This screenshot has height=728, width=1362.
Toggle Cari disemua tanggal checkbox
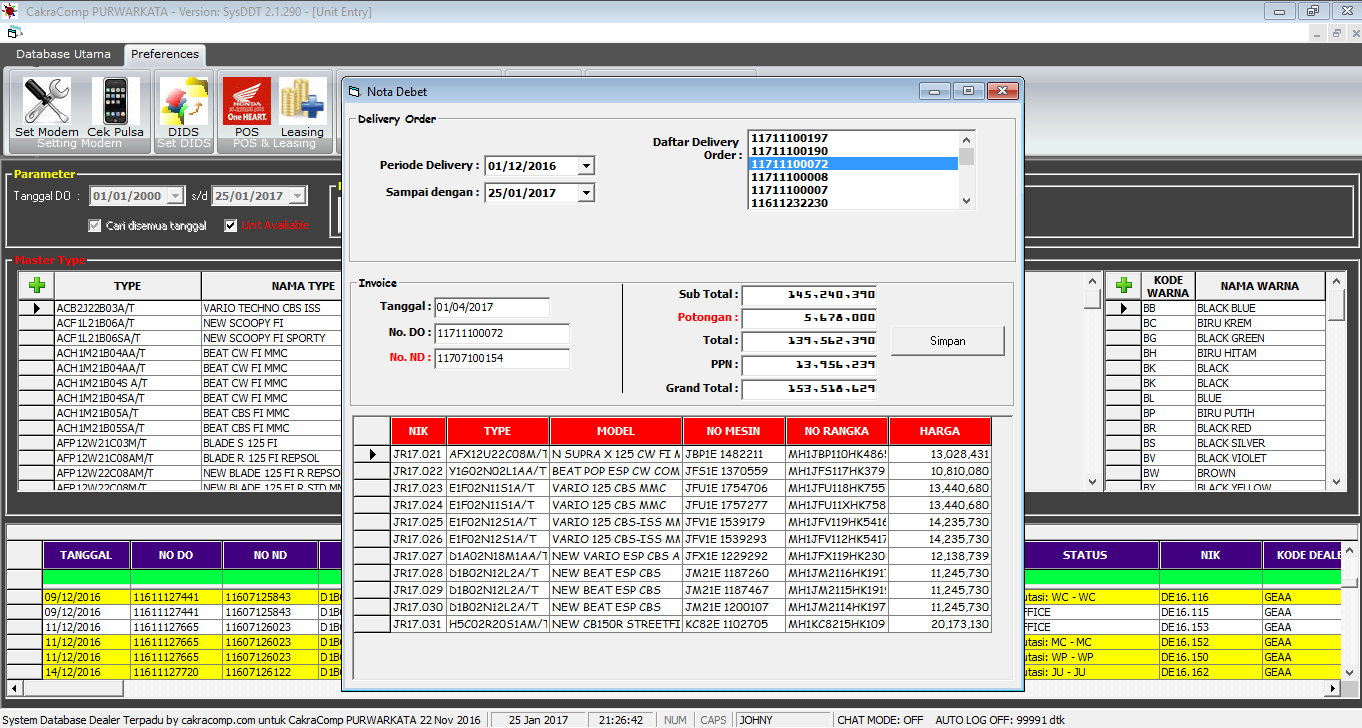(95, 226)
